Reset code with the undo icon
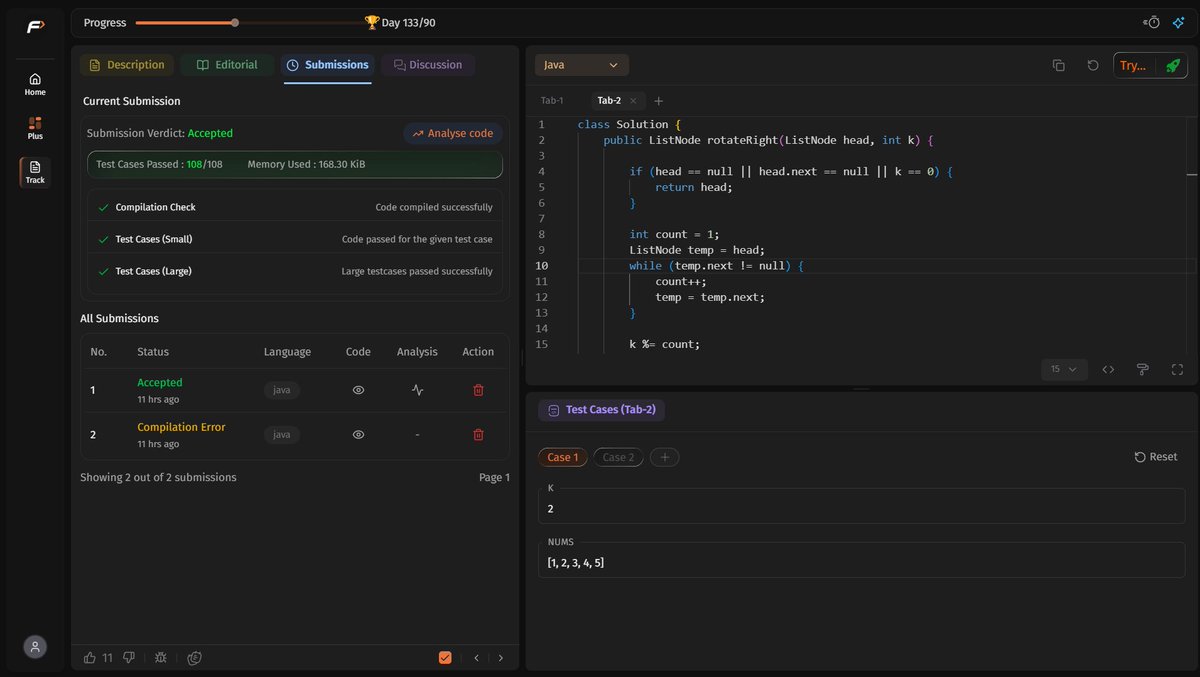This screenshot has height=677, width=1200. (1093, 65)
